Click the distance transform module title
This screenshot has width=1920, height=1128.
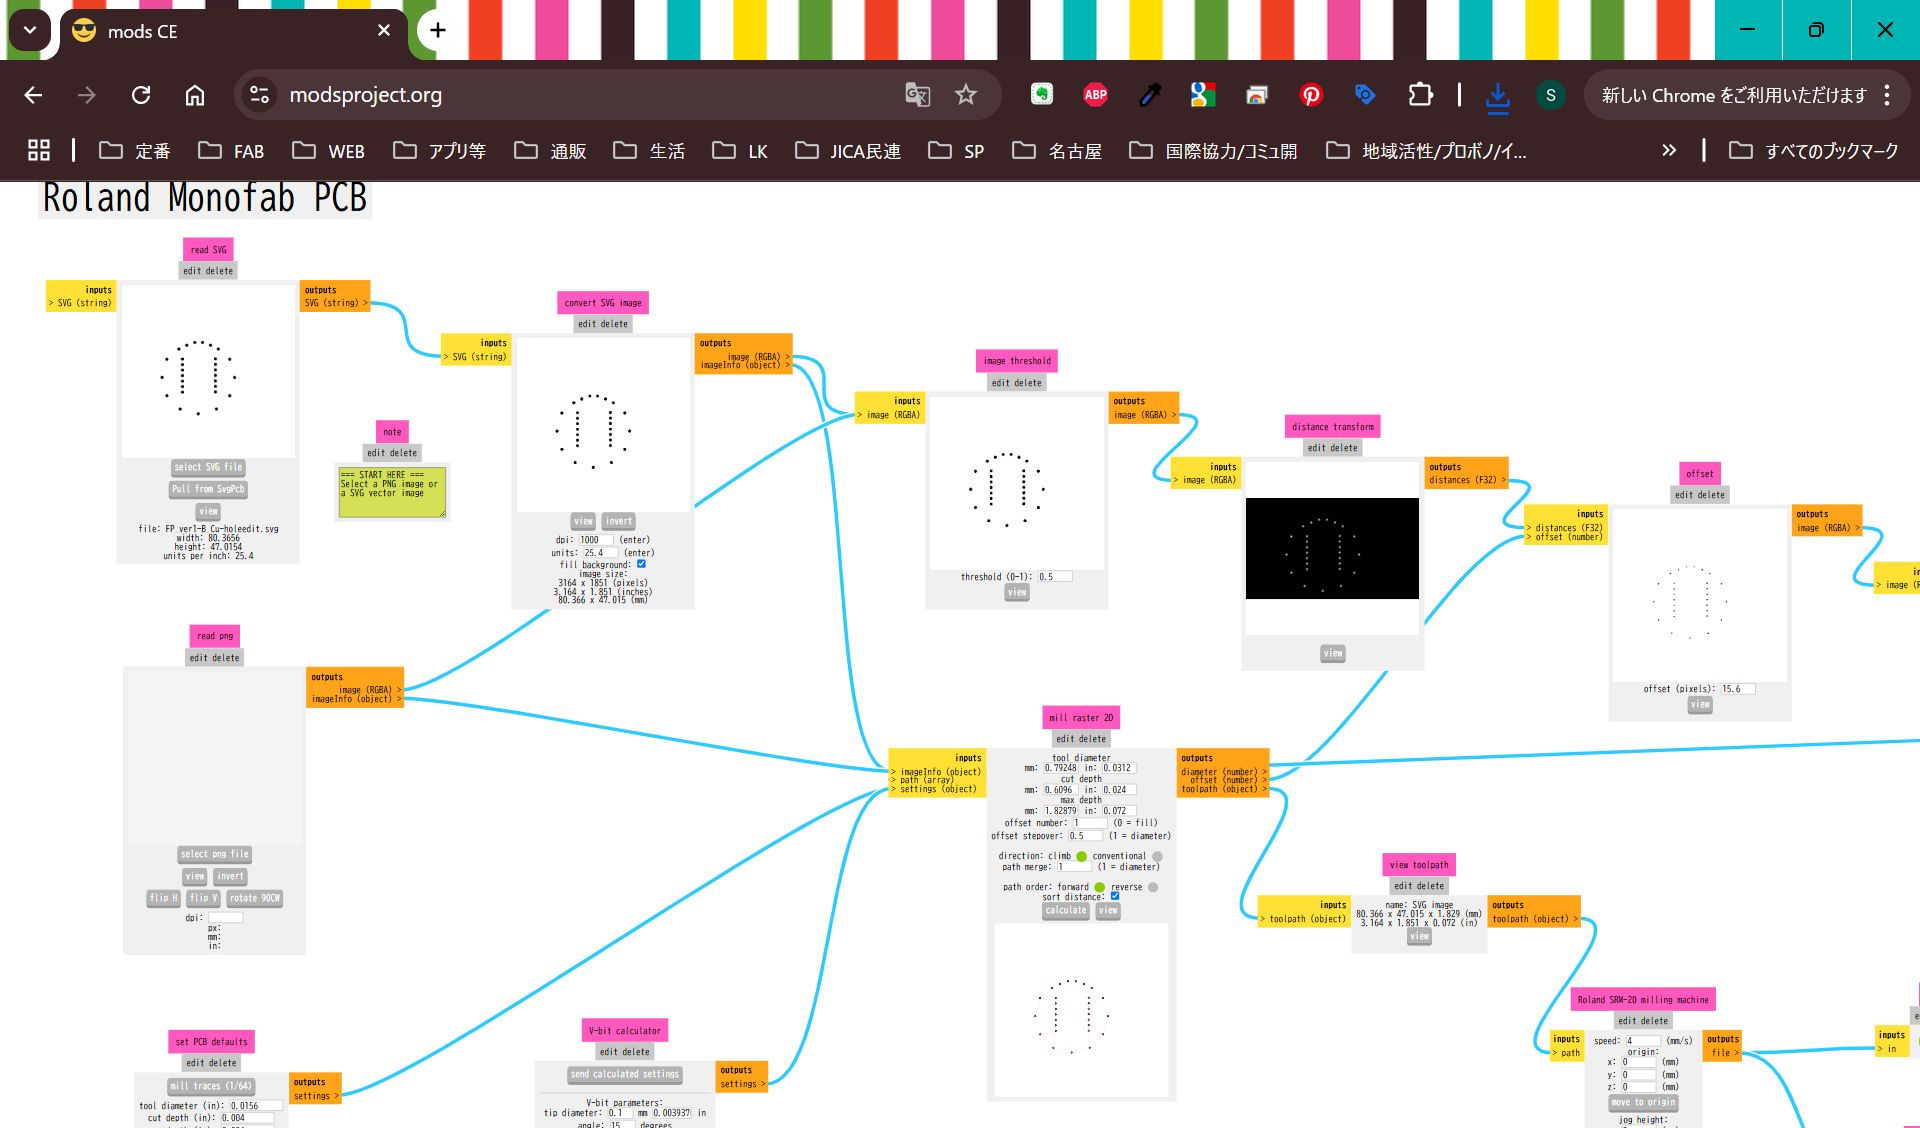tap(1333, 427)
